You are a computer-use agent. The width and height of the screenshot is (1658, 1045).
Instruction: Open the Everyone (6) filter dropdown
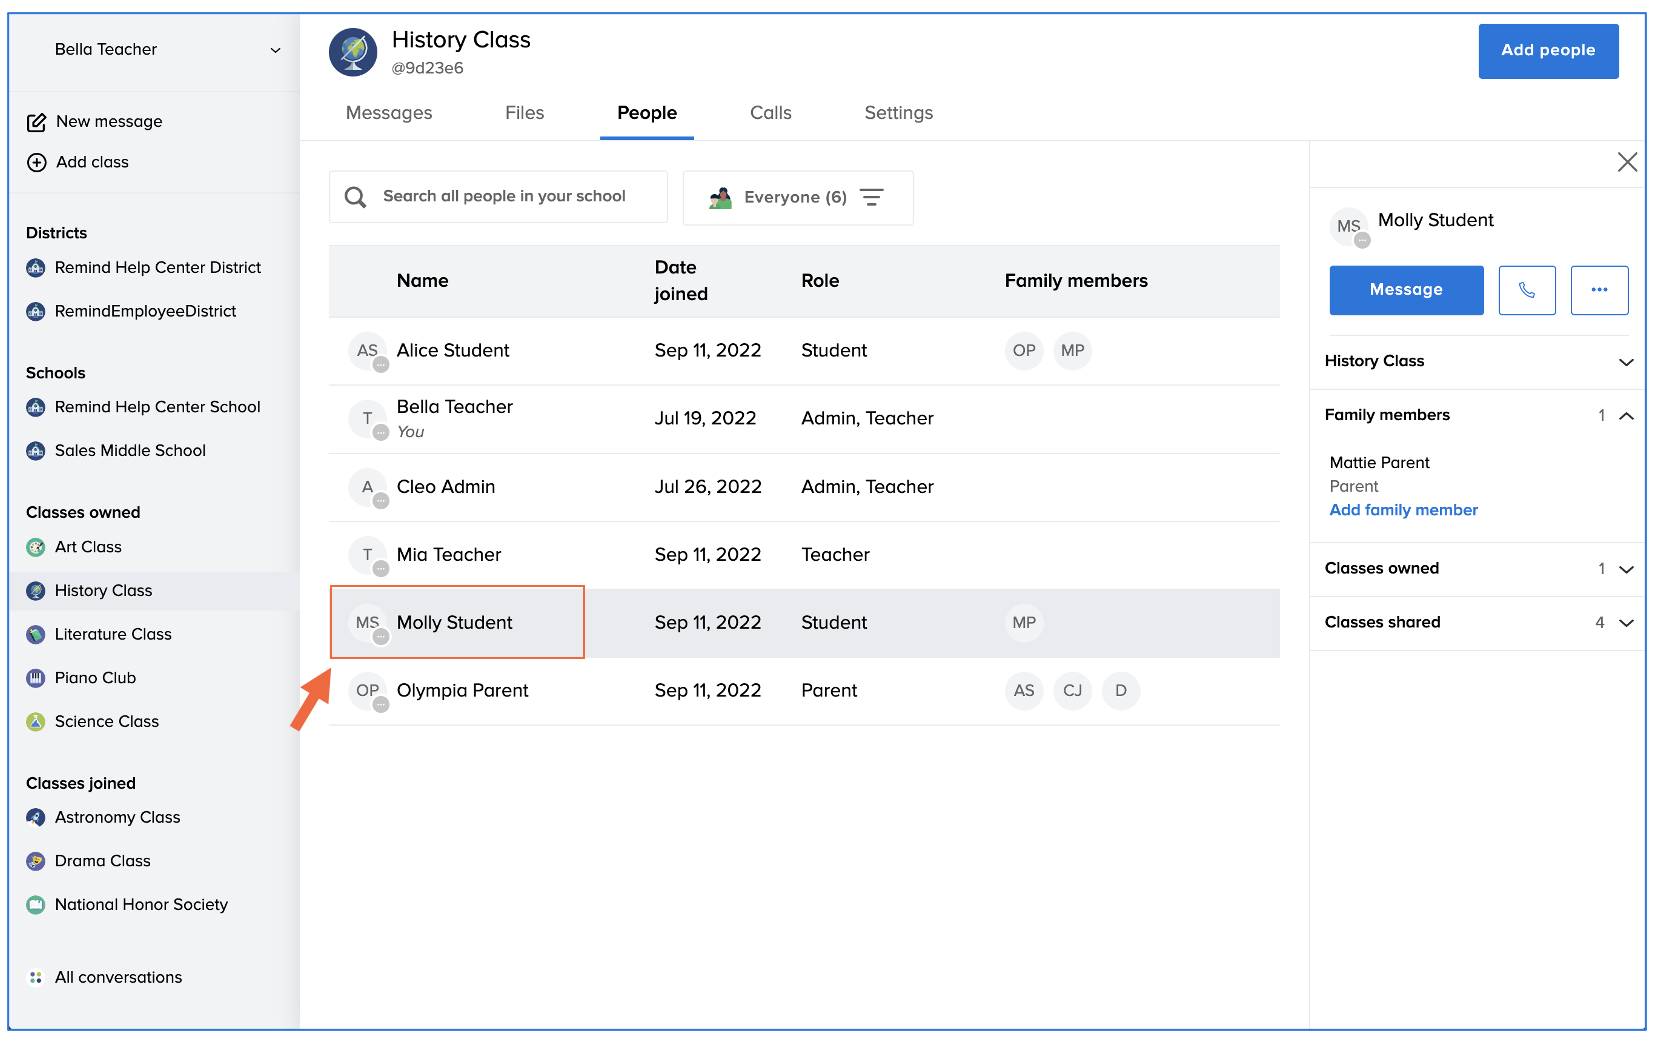point(797,198)
